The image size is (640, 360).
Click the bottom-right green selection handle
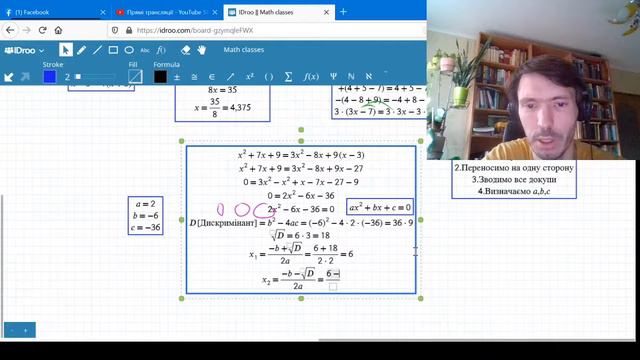[x=420, y=298]
